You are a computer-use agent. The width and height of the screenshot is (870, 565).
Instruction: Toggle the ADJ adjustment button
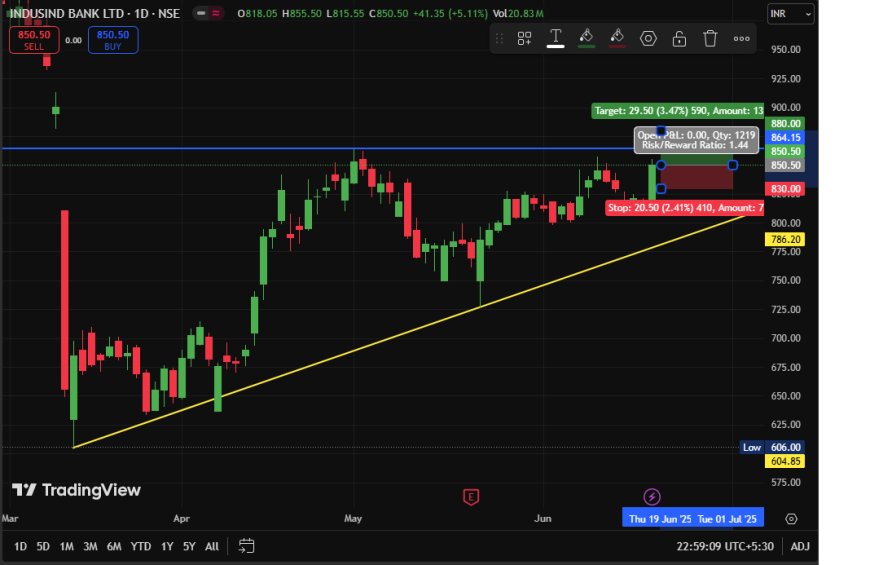[800, 547]
